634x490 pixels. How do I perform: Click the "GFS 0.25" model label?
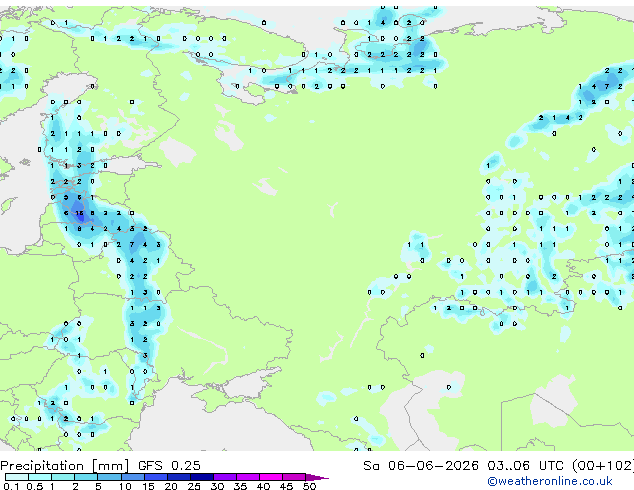[169, 466]
